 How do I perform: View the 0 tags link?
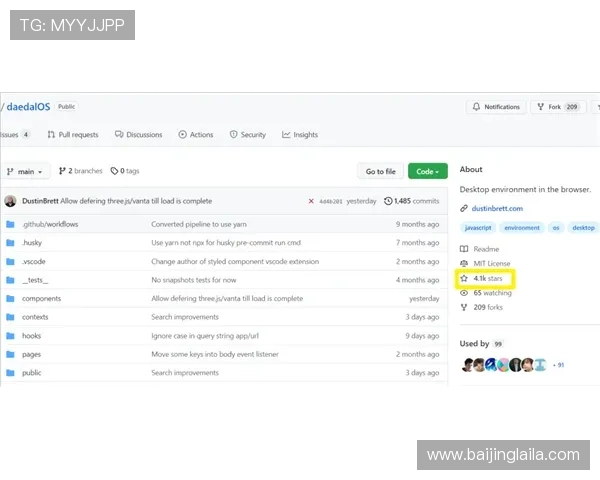pos(125,171)
